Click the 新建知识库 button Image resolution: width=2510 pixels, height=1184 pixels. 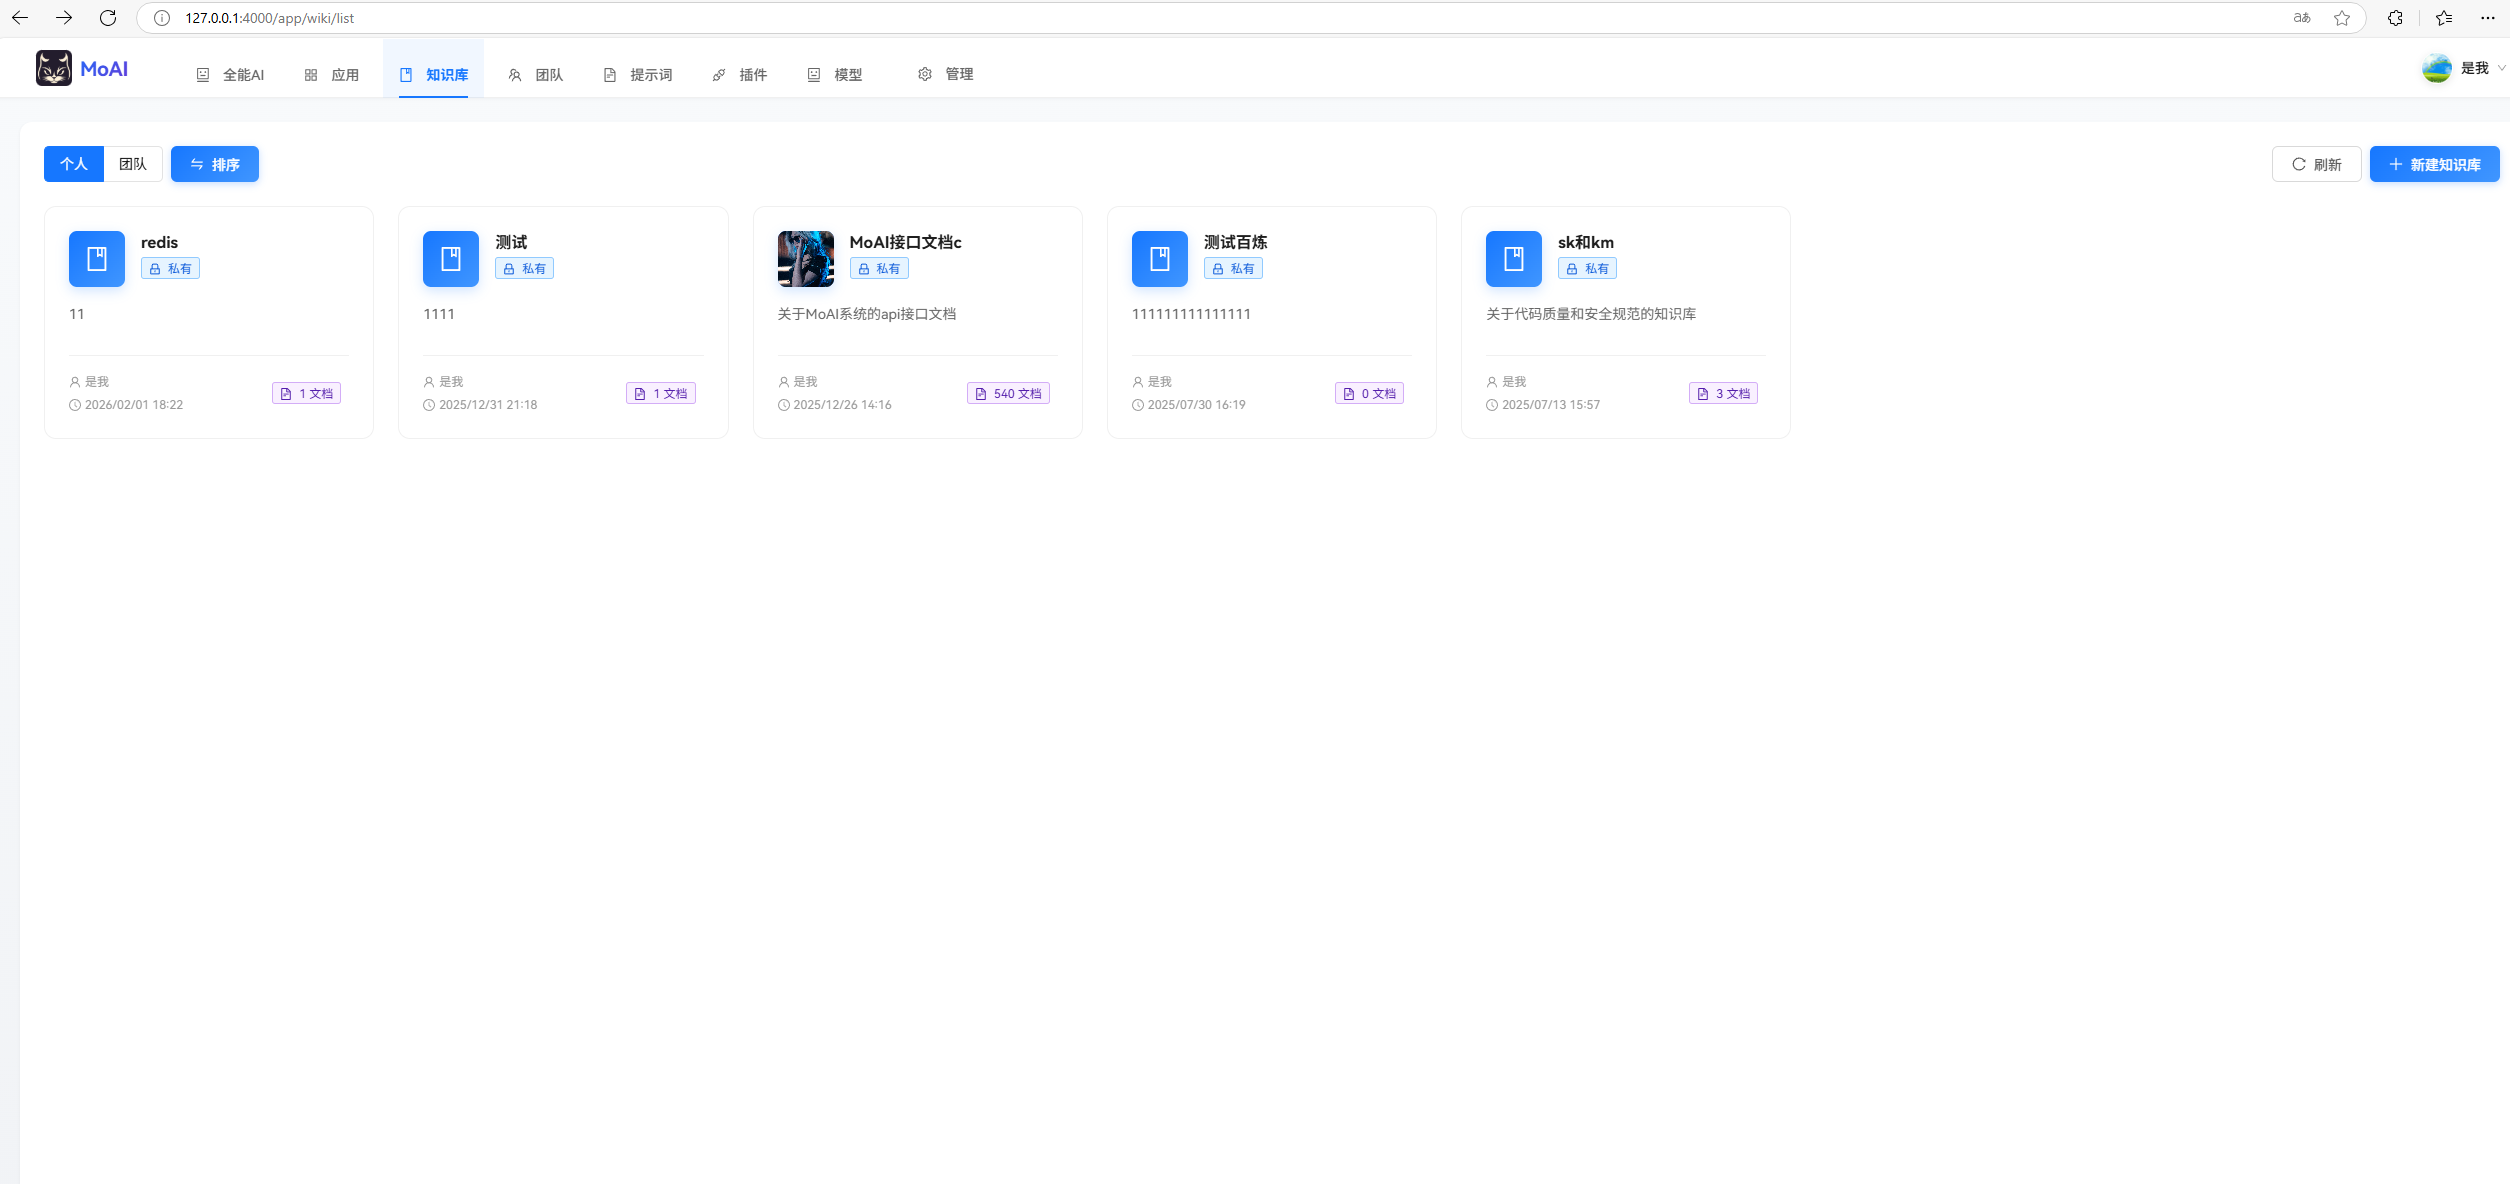pyautogui.click(x=2434, y=164)
